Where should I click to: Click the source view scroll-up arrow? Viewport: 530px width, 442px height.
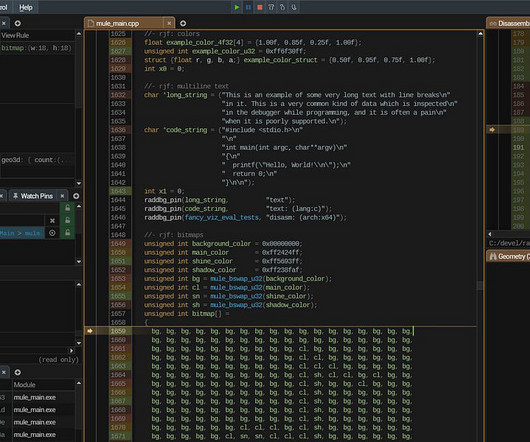click(480, 34)
